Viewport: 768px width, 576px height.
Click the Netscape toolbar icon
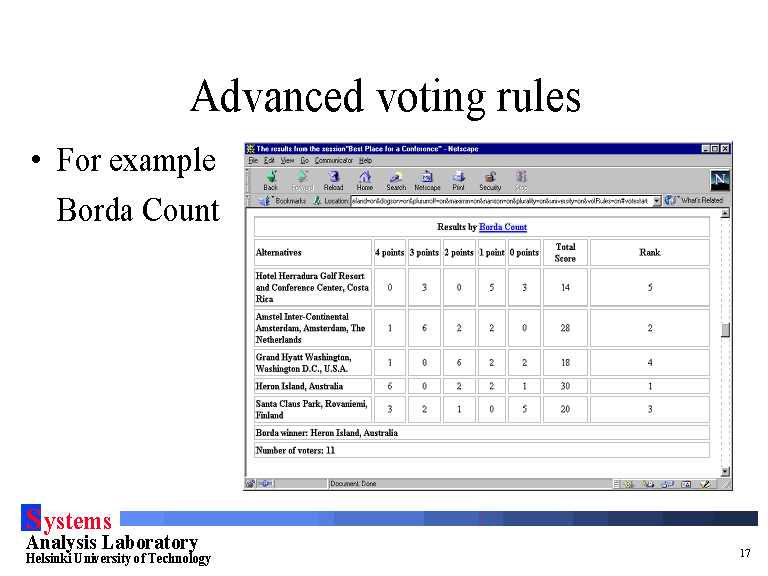tap(427, 179)
